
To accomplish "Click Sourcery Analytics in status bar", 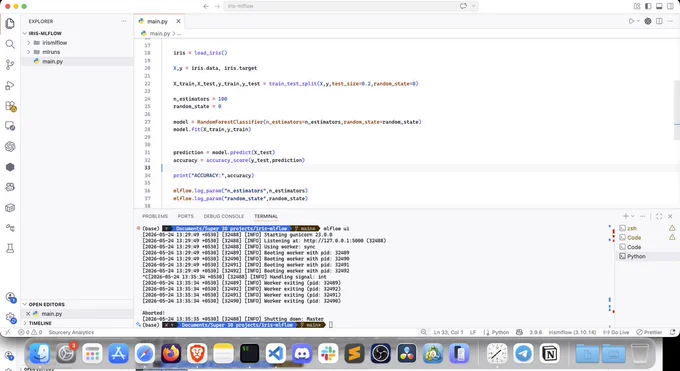I will pyautogui.click(x=71, y=332).
